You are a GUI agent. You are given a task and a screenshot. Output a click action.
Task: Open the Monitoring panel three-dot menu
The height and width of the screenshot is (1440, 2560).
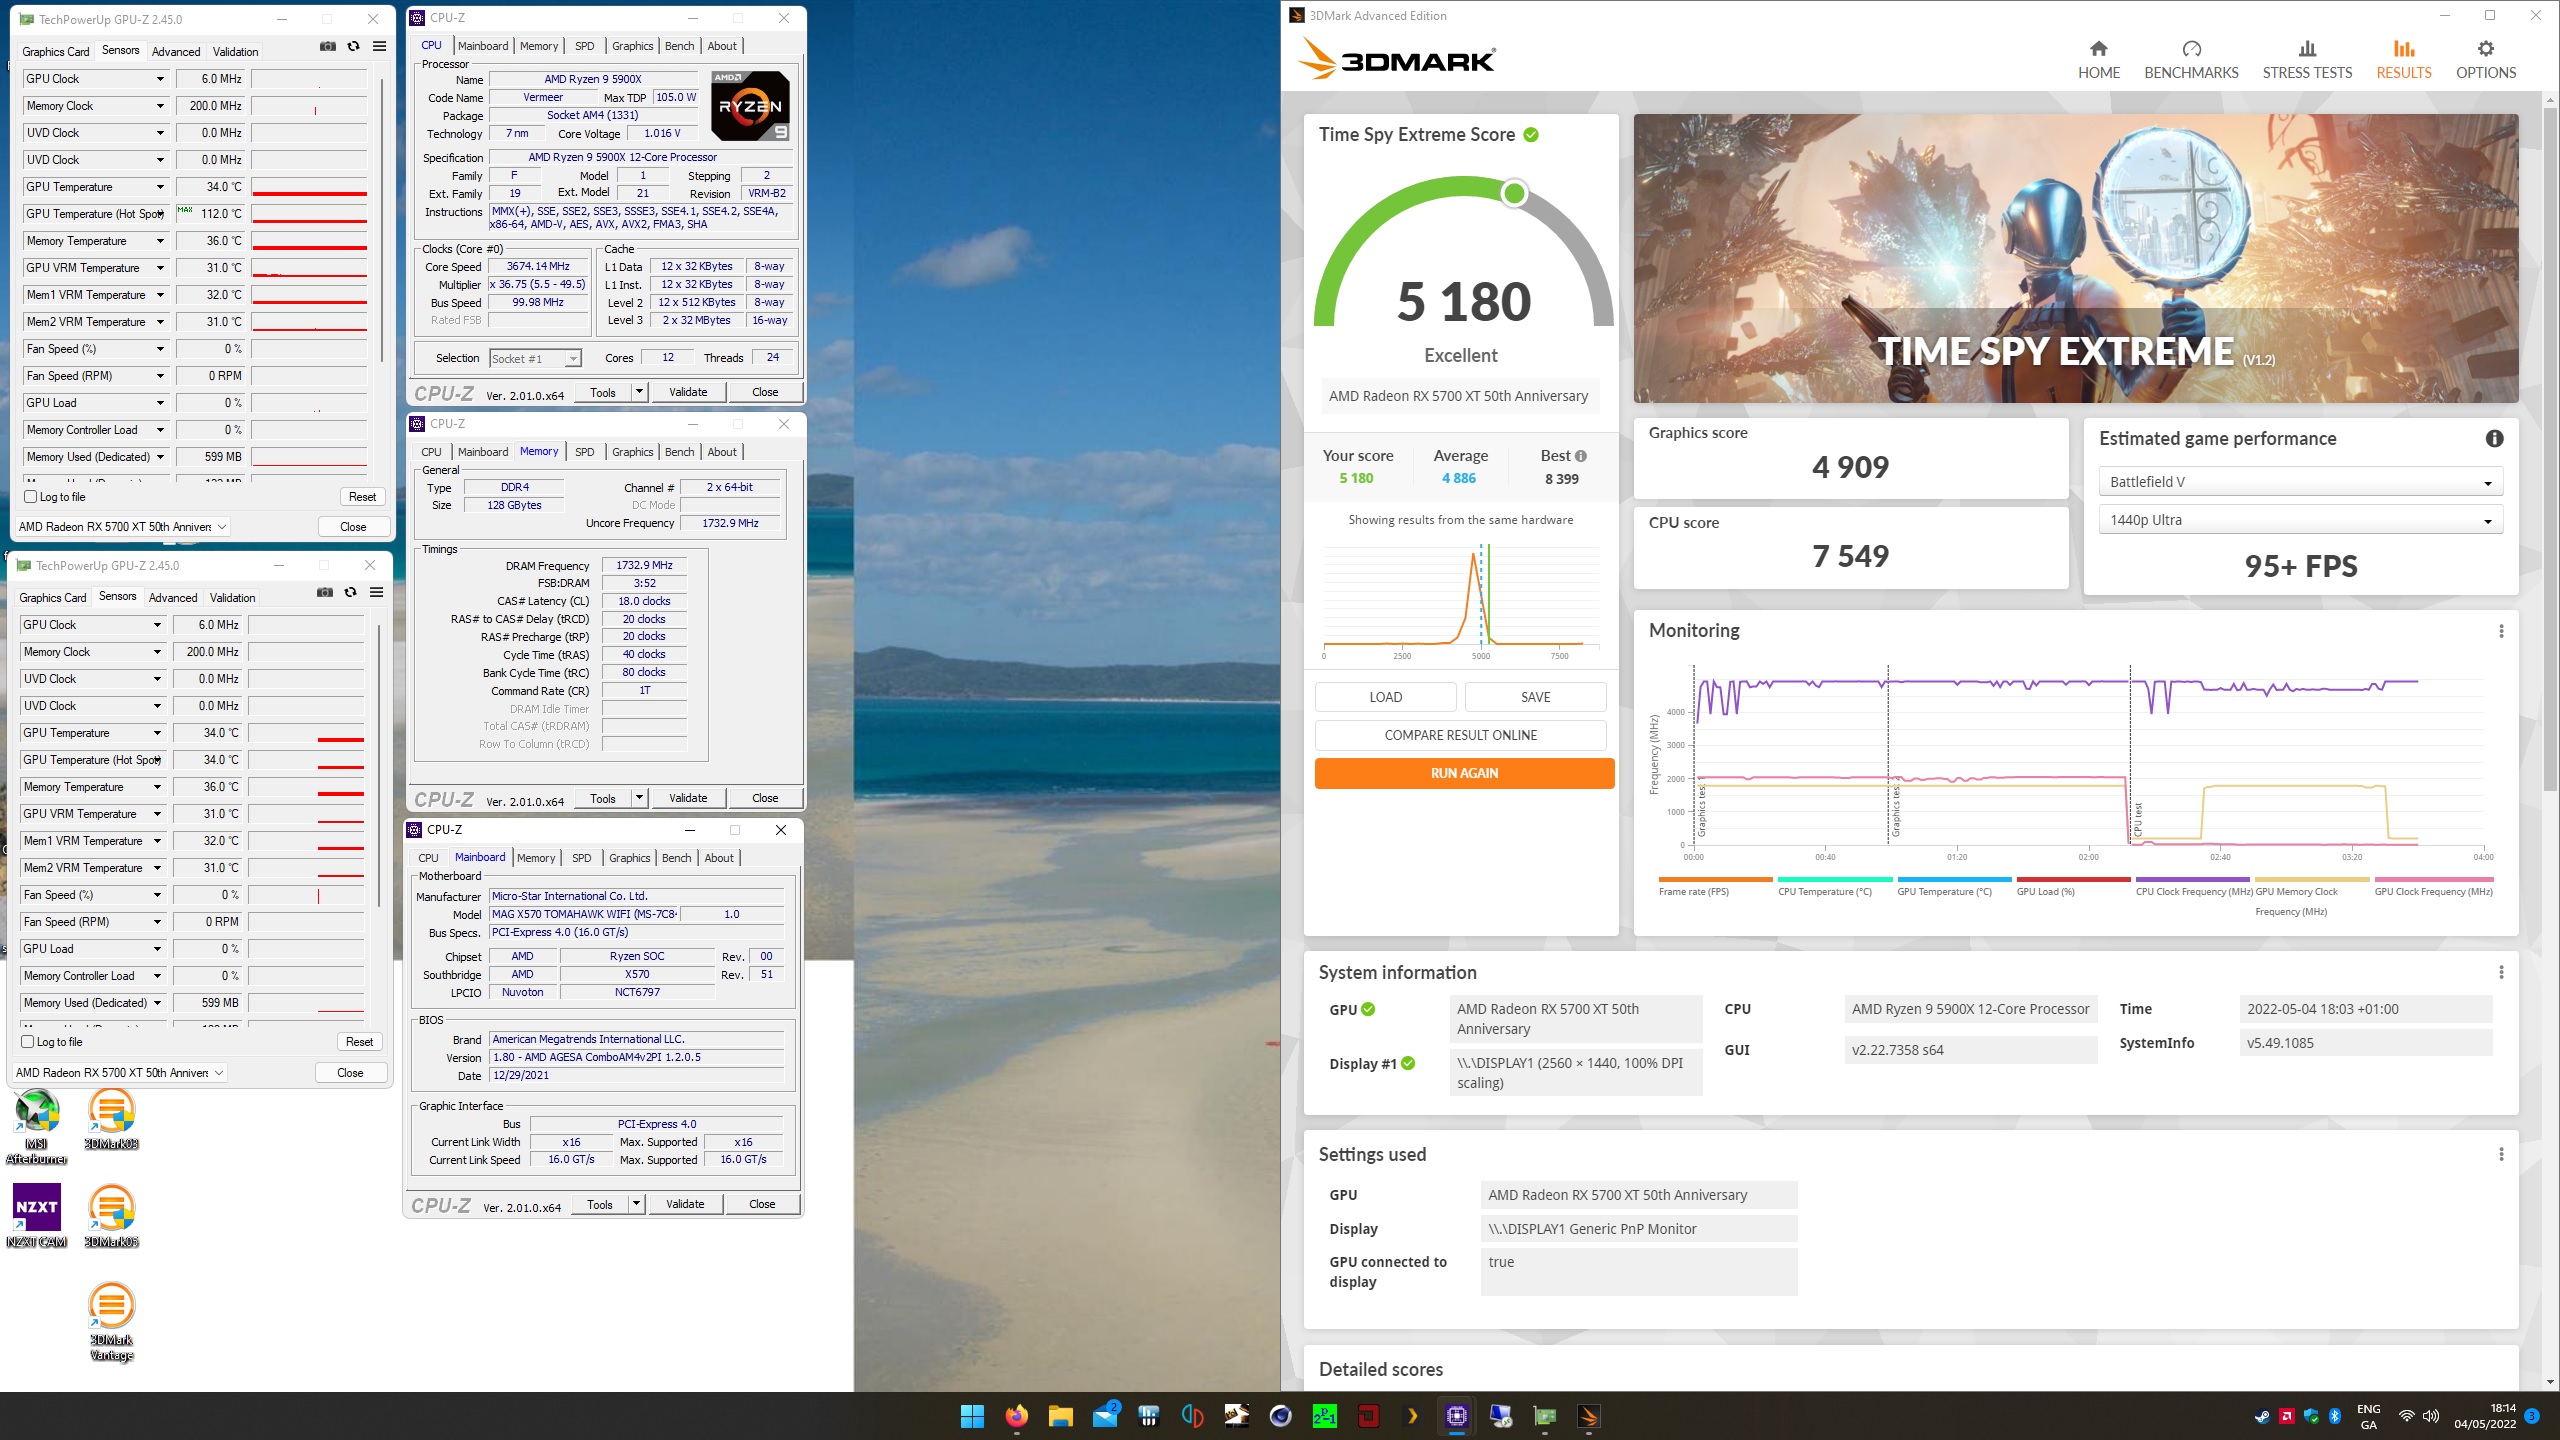click(x=2501, y=631)
